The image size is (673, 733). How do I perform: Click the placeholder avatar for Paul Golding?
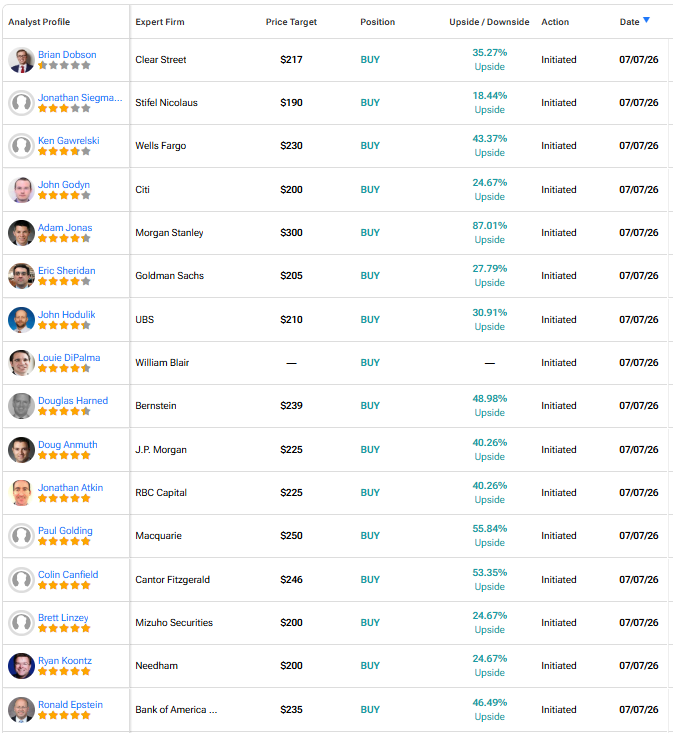coord(21,536)
